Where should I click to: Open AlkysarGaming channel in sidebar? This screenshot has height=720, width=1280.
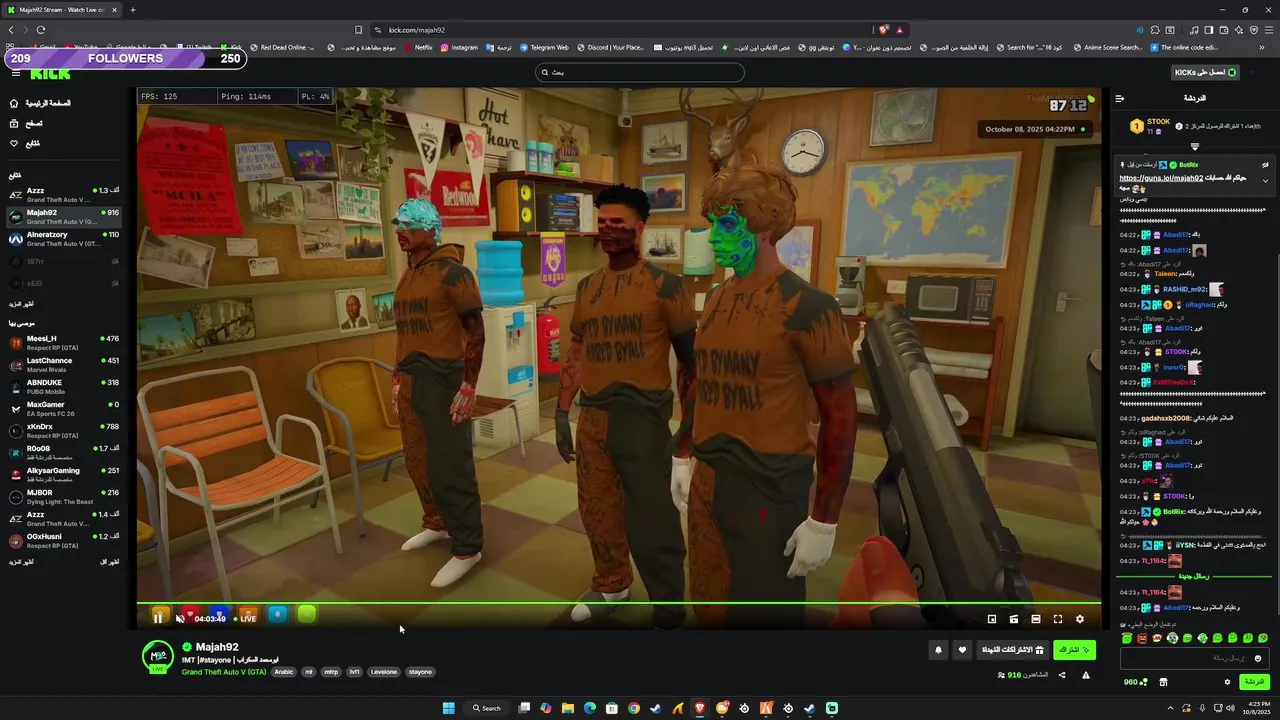64,475
